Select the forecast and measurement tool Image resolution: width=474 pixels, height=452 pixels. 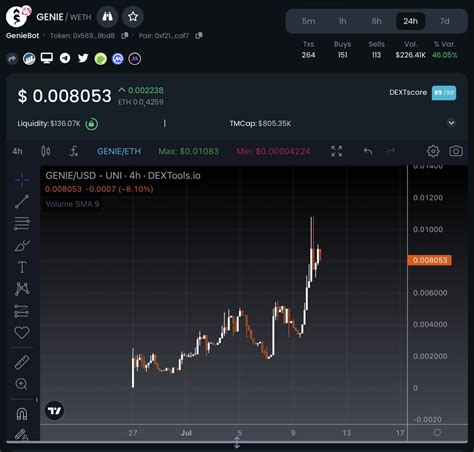click(22, 311)
